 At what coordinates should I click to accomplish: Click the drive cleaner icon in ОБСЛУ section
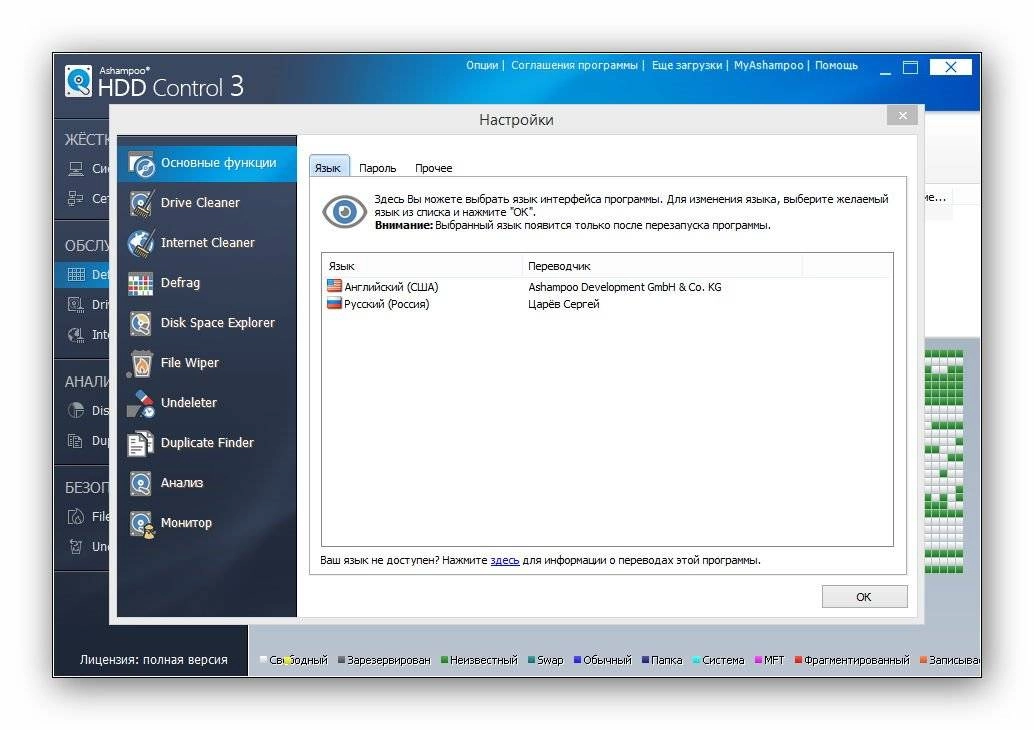[76, 305]
